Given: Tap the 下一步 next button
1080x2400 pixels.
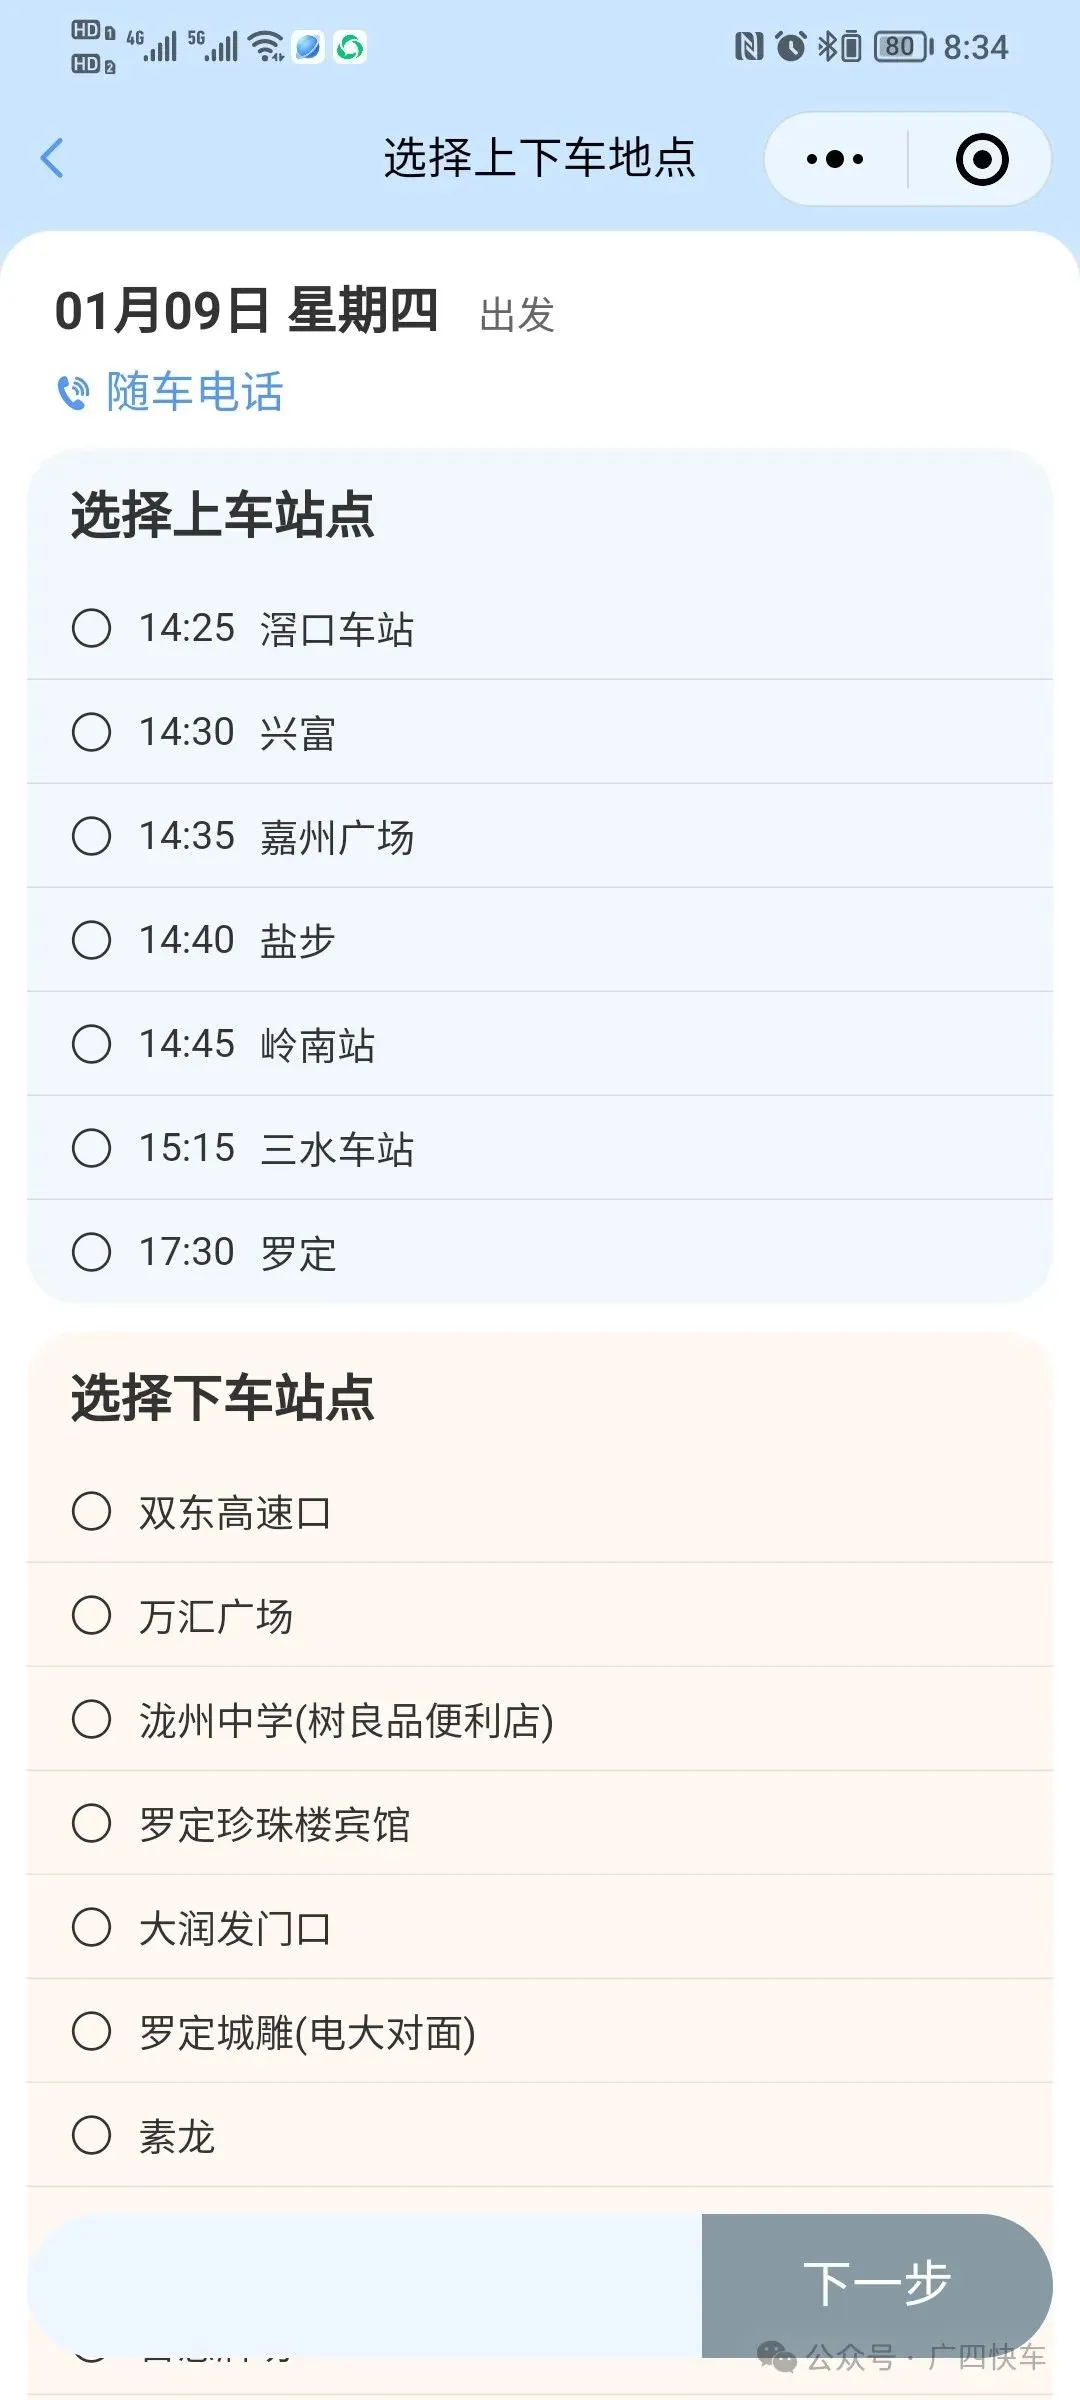Looking at the screenshot, I should (x=877, y=2286).
